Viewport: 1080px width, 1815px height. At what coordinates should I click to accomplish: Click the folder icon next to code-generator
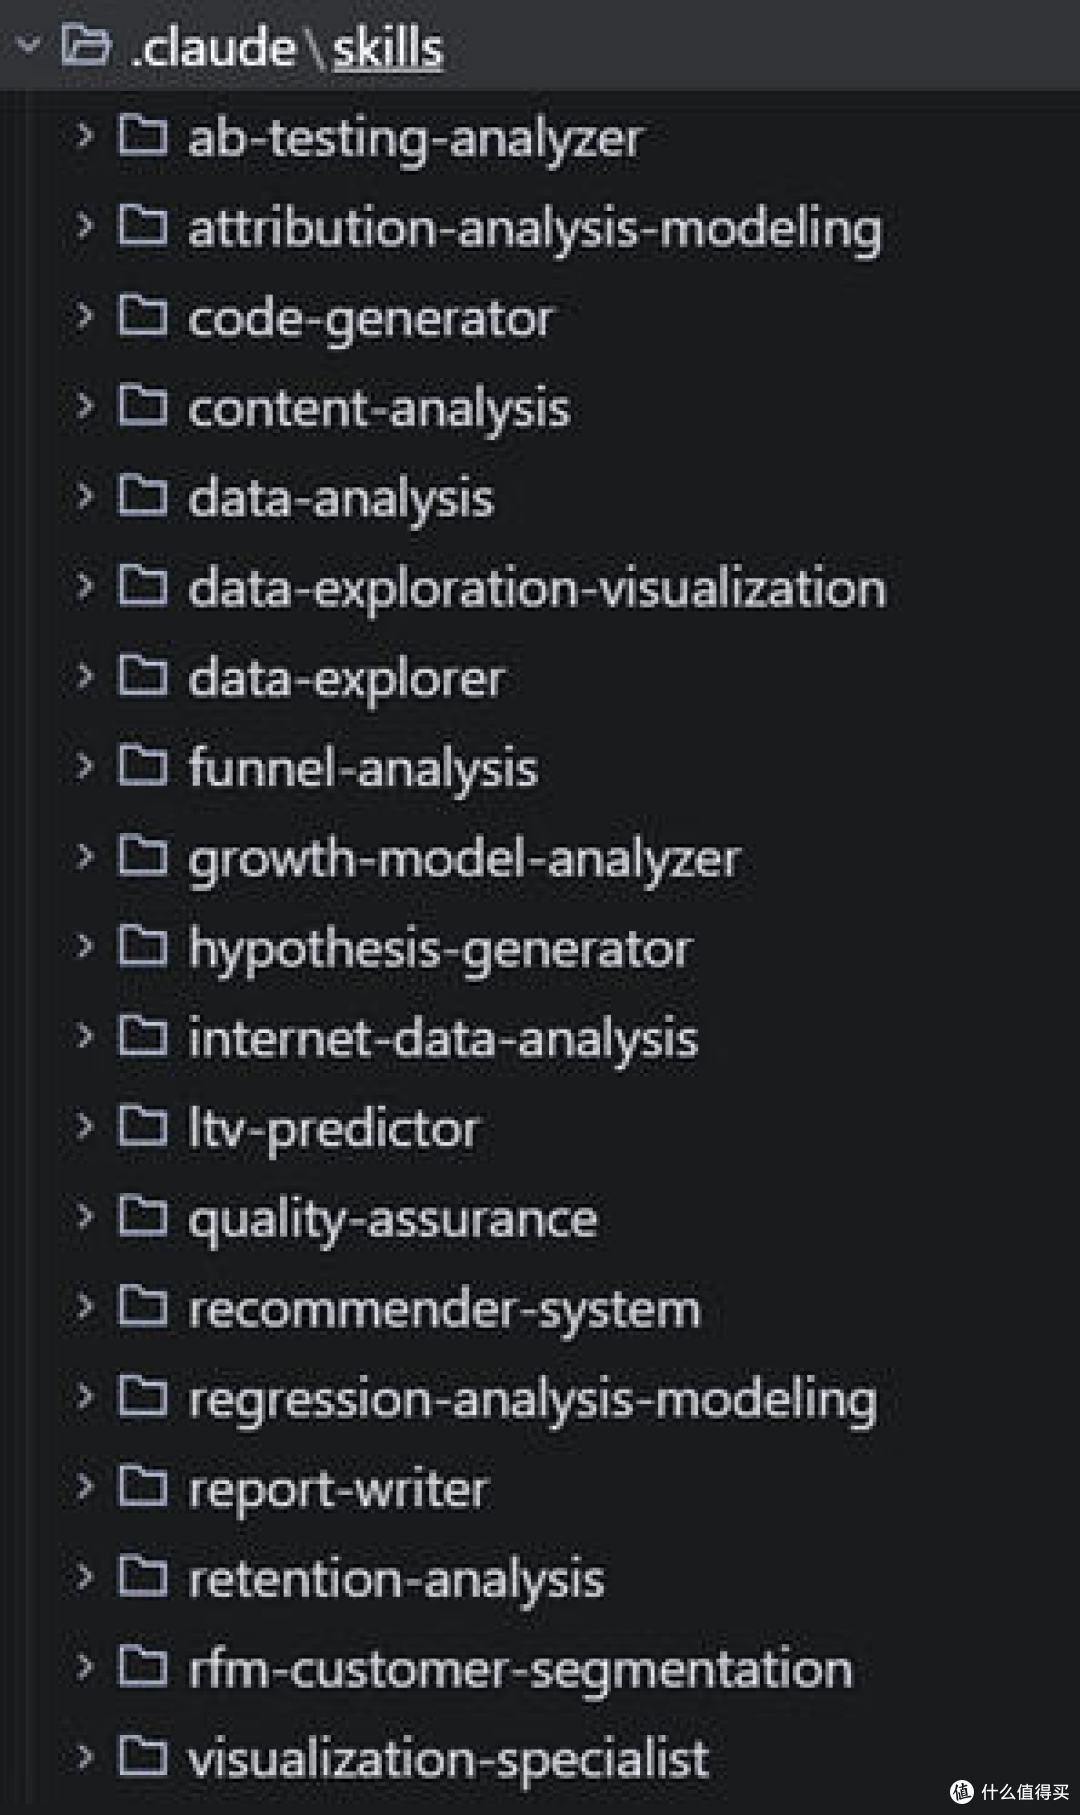pos(142,315)
